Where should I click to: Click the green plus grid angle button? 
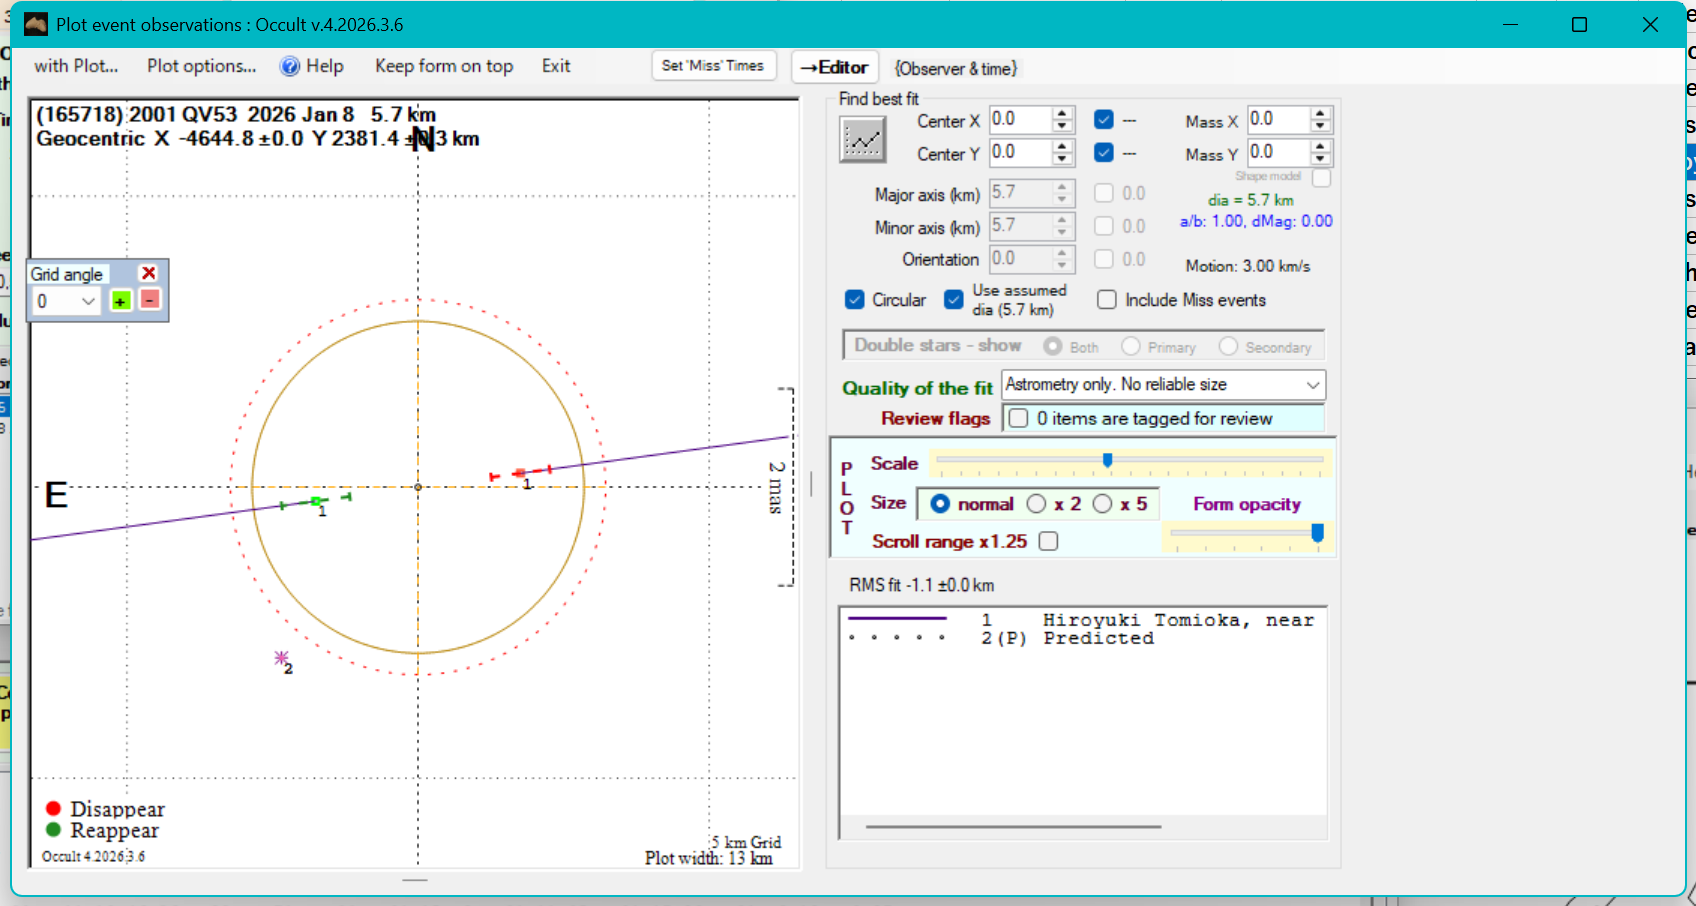[x=121, y=301]
